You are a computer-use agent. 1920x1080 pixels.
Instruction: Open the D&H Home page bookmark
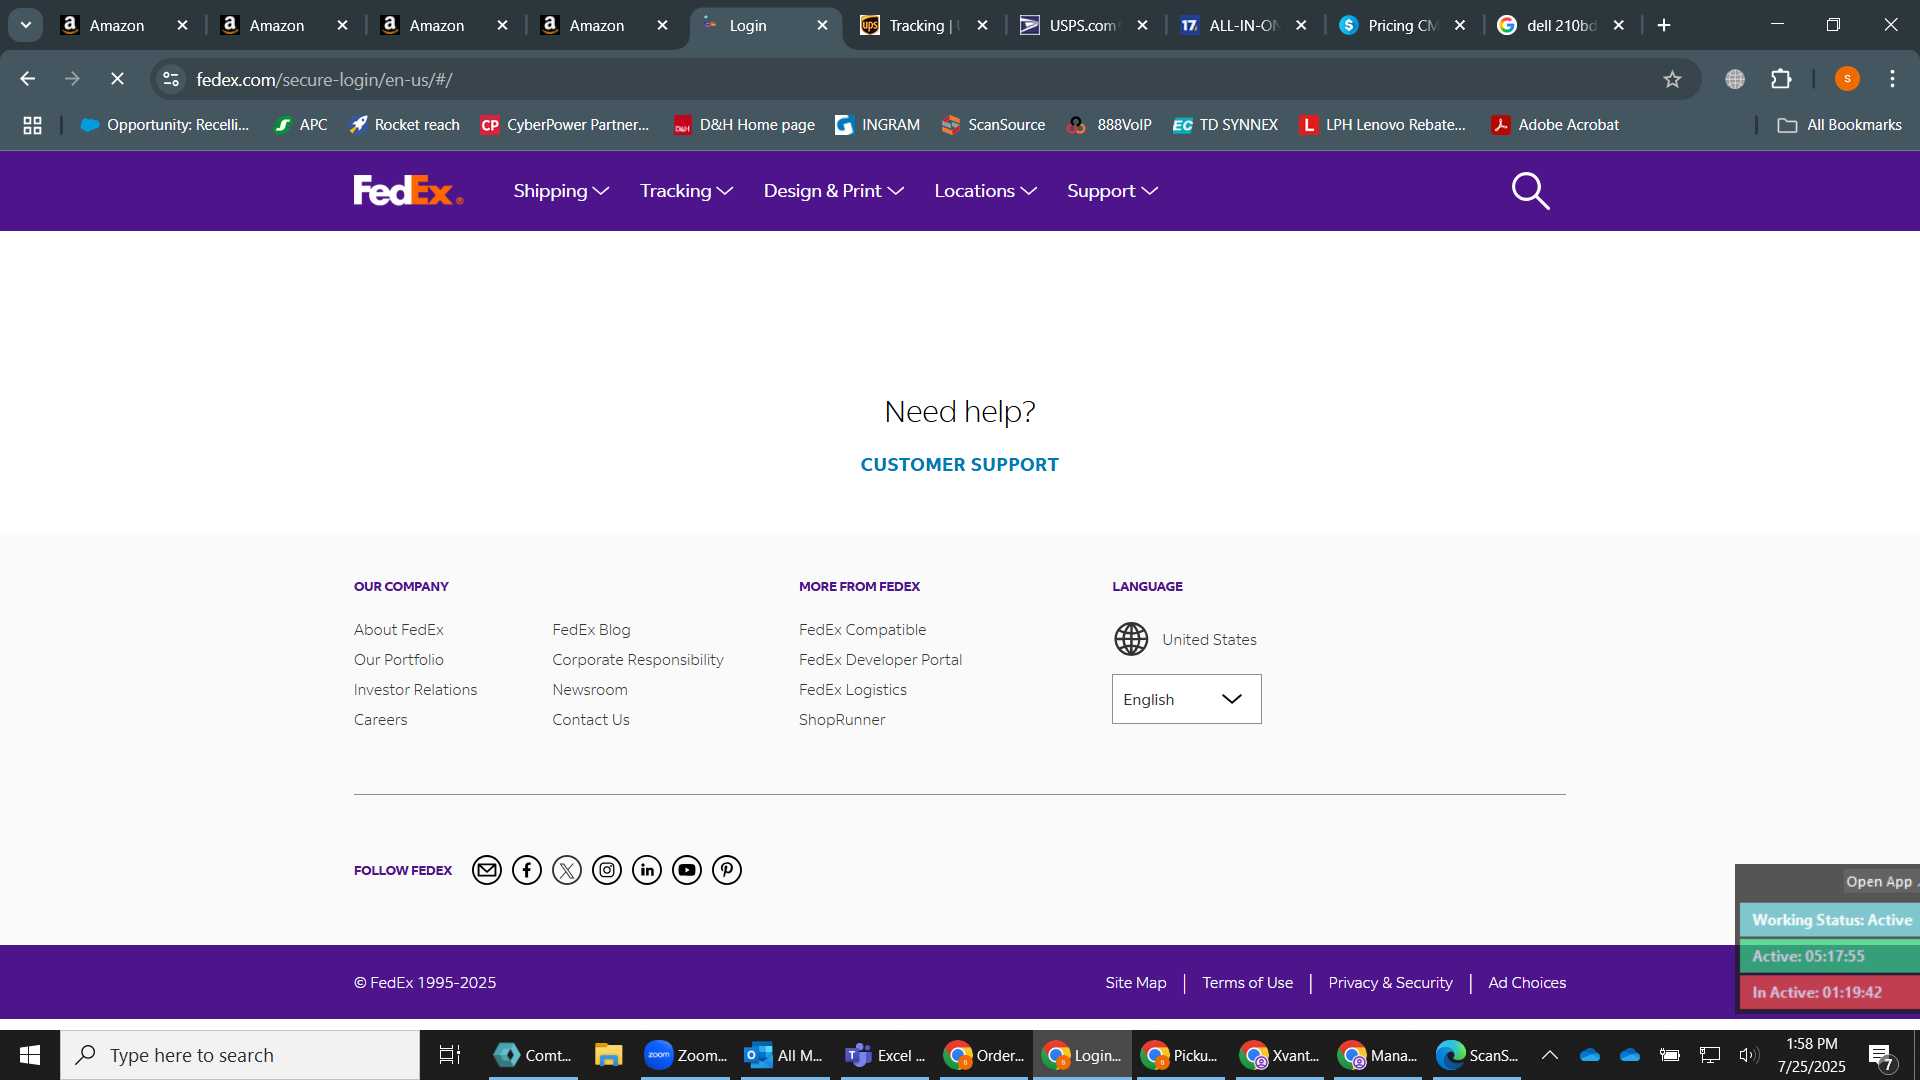(744, 125)
